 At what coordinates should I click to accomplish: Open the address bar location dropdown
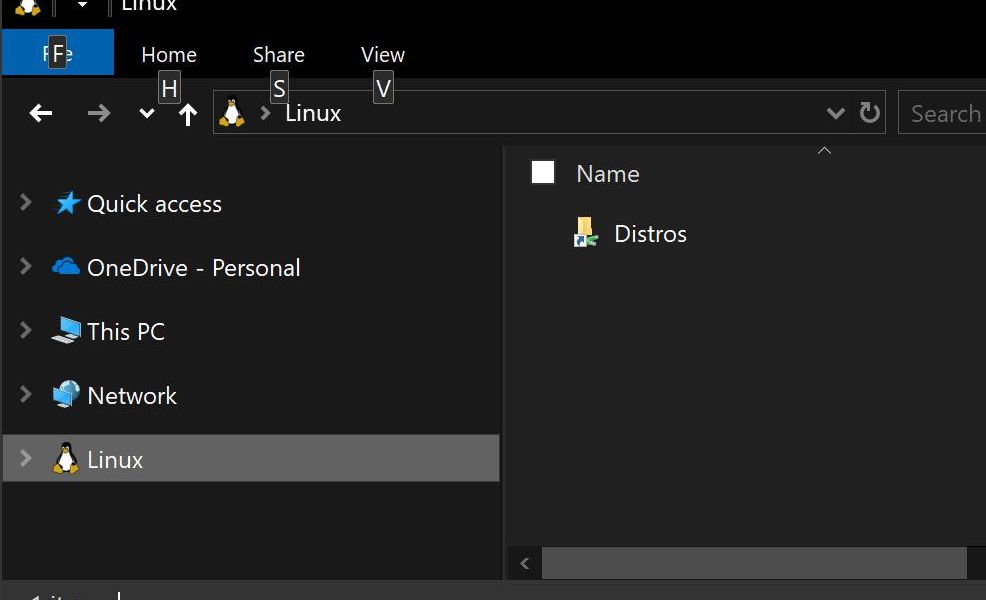click(836, 113)
